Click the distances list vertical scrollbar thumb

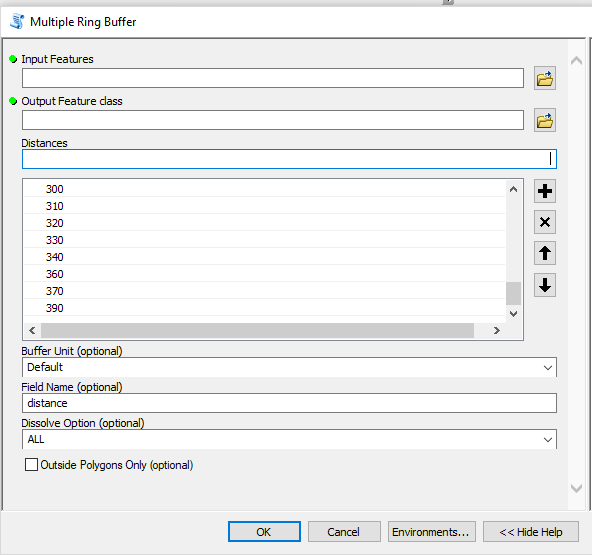point(513,293)
